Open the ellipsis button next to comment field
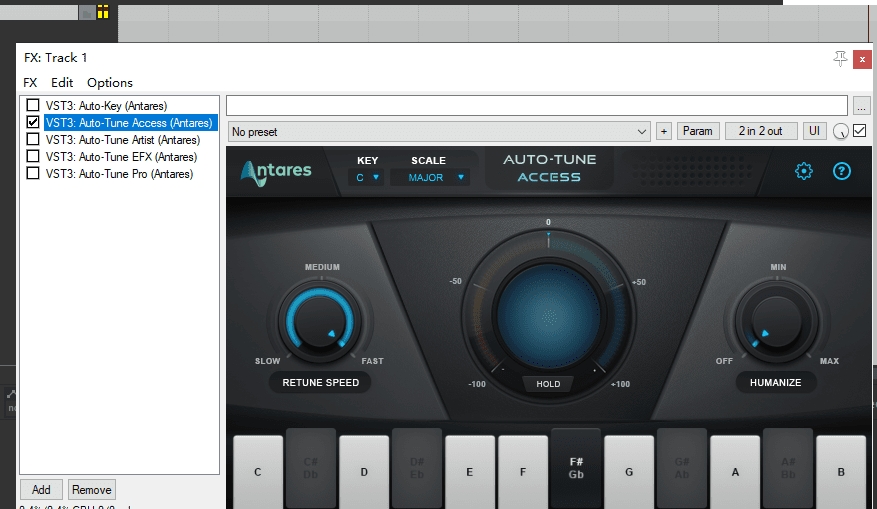The image size is (877, 509). (x=861, y=105)
